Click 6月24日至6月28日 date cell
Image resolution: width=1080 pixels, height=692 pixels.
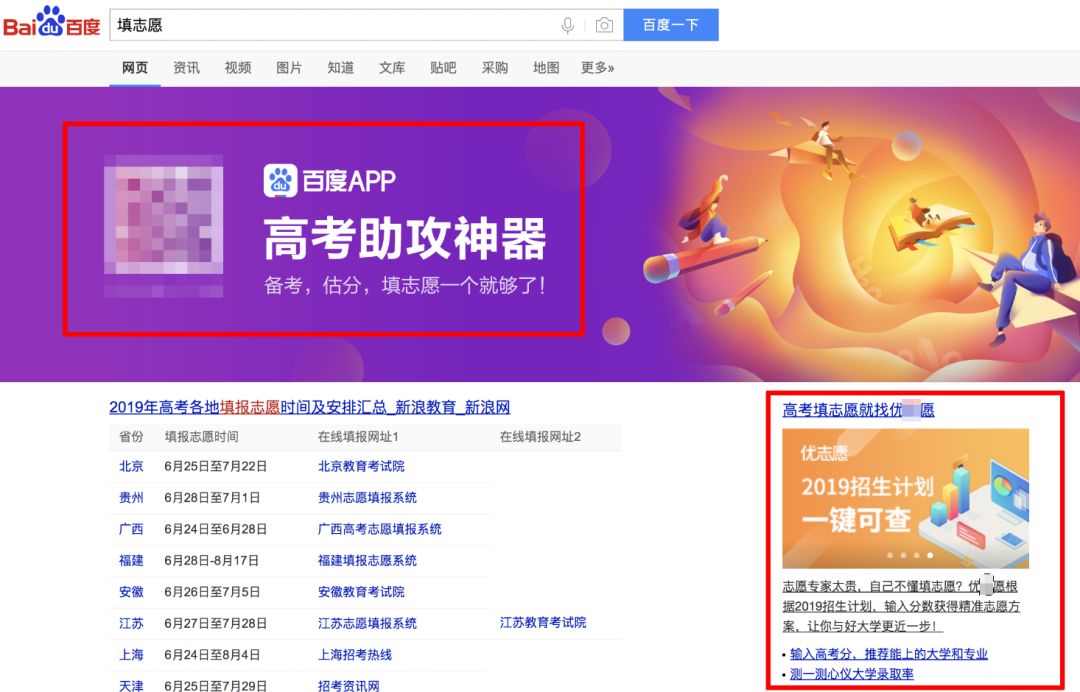click(x=215, y=529)
